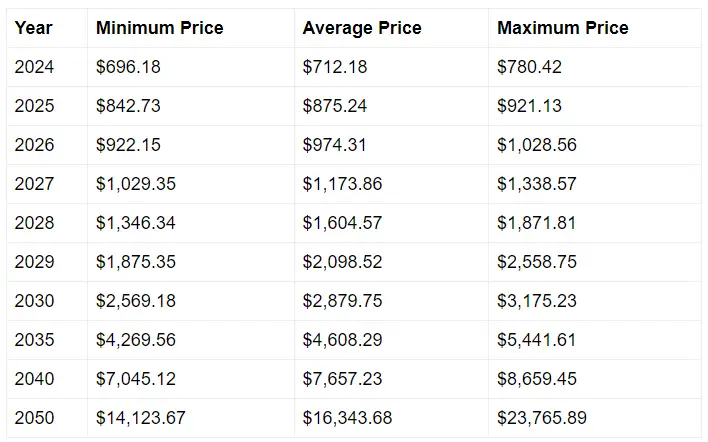
Task: Click the $1,173.86 average price cell
Action: pyautogui.click(x=342, y=184)
